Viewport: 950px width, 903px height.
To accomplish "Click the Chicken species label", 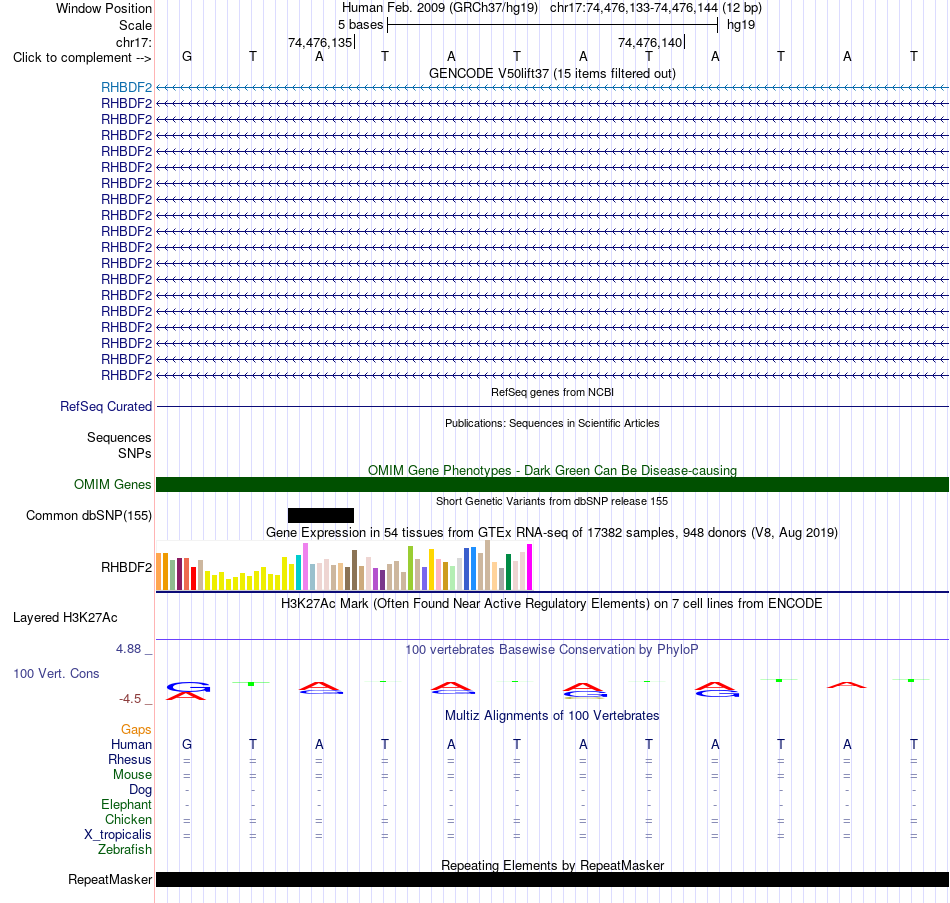I will [128, 819].
